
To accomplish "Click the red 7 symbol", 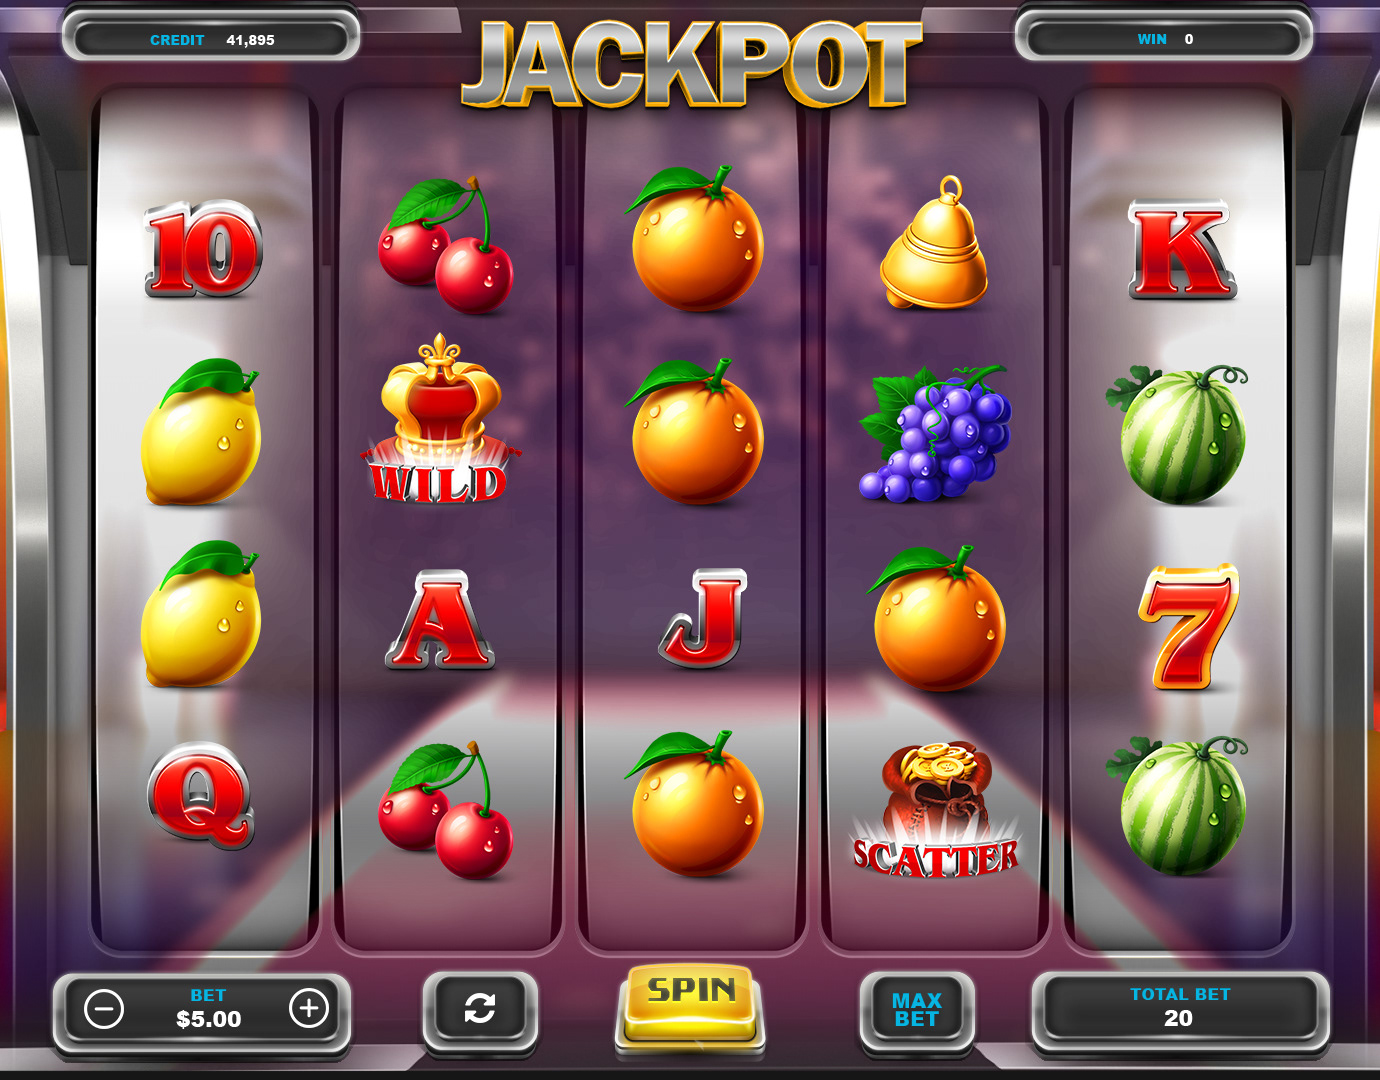I will click(1188, 627).
